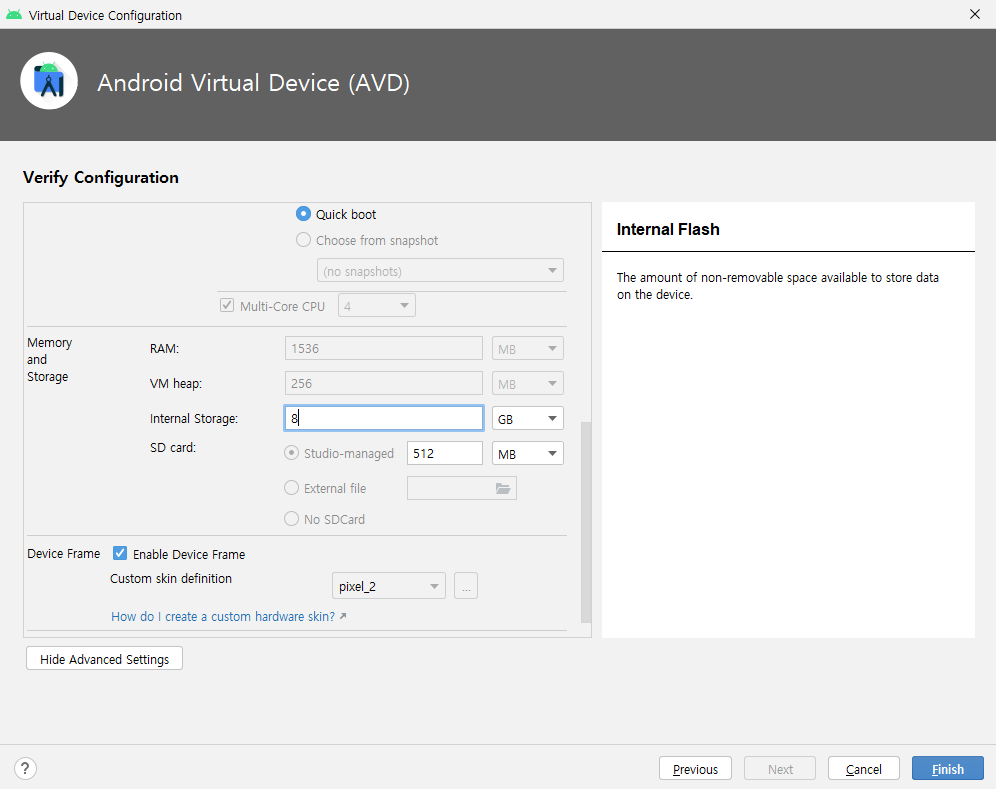
Task: Select the Quick boot radio button
Action: [x=303, y=214]
